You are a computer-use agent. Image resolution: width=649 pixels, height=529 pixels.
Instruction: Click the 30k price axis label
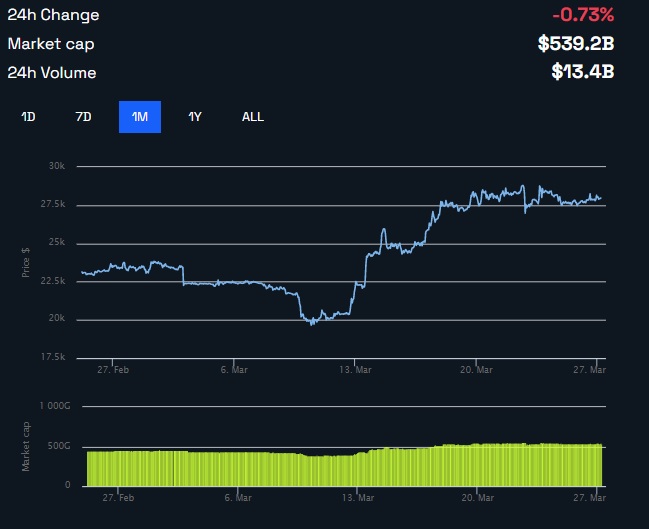pos(57,166)
